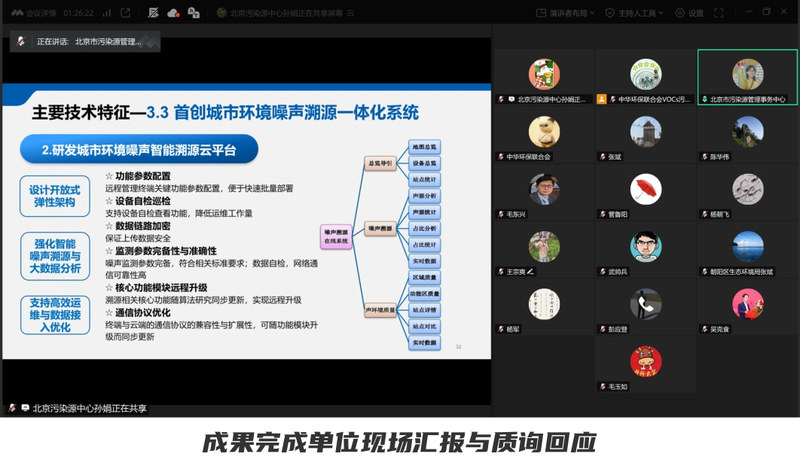Select 毛玉如's red bull avatar
This screenshot has height=469, width=800.
click(x=646, y=362)
